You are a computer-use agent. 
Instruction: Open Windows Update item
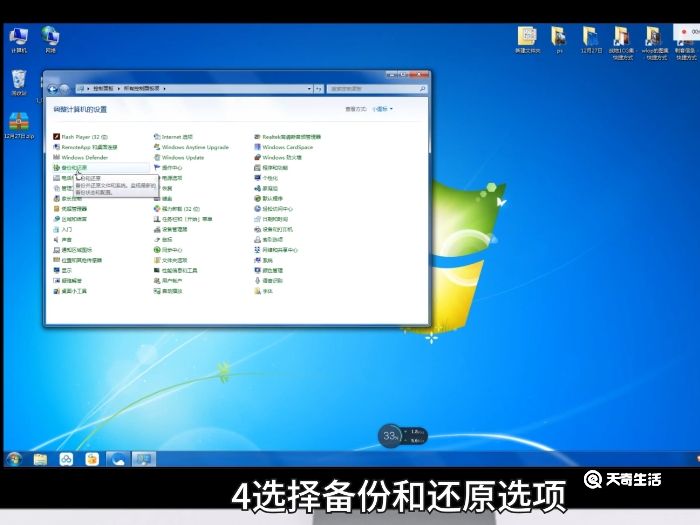(x=179, y=158)
